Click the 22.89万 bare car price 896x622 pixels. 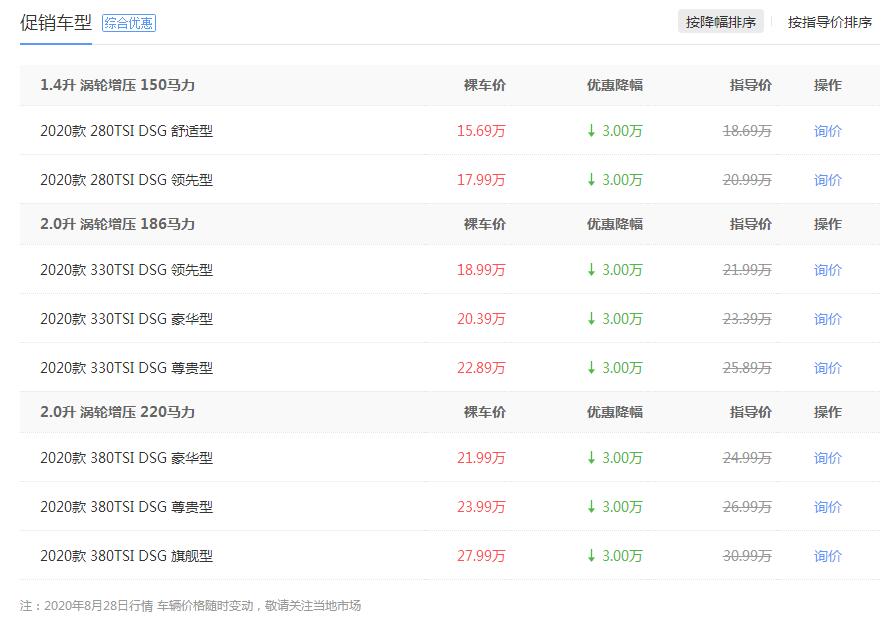coord(481,368)
